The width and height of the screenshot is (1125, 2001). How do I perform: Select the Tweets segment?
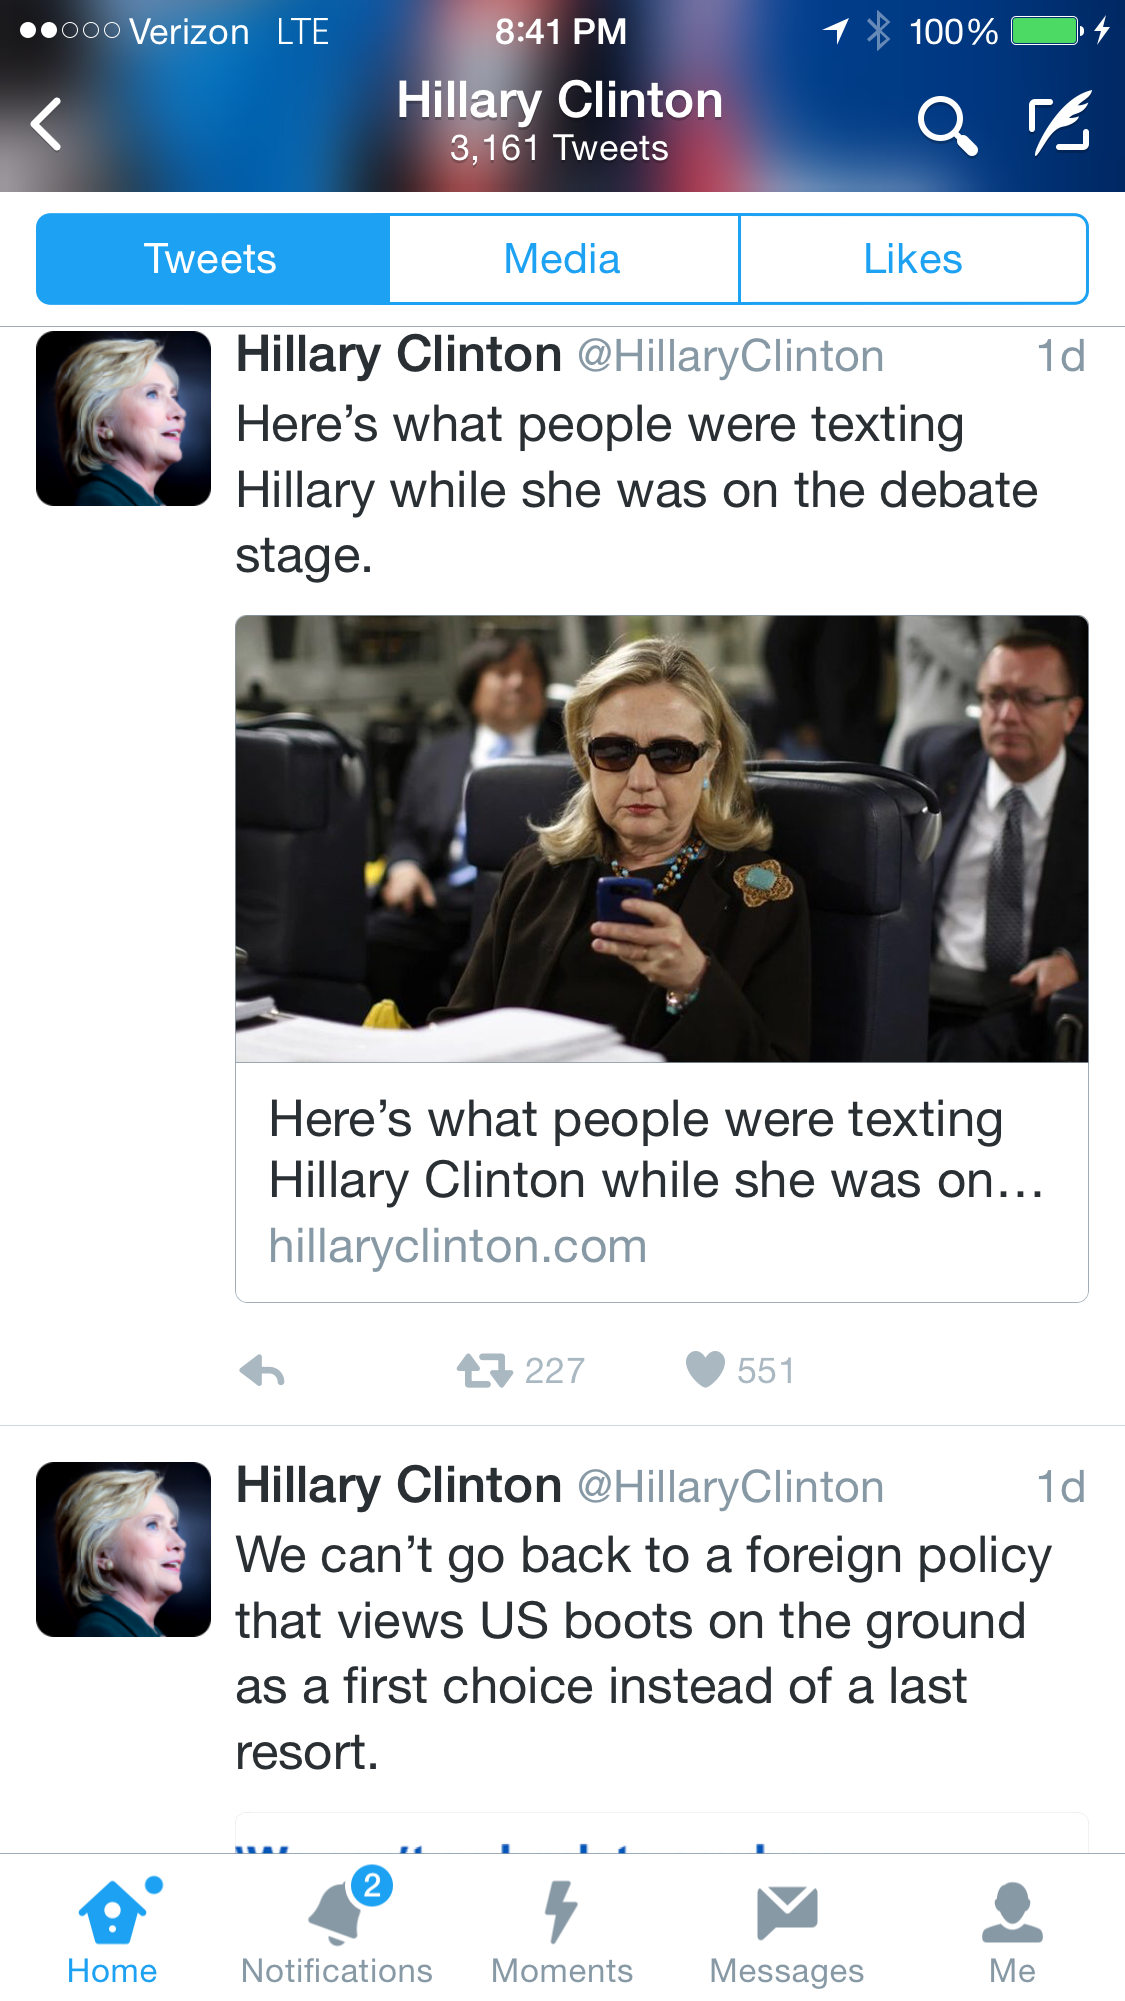point(212,259)
